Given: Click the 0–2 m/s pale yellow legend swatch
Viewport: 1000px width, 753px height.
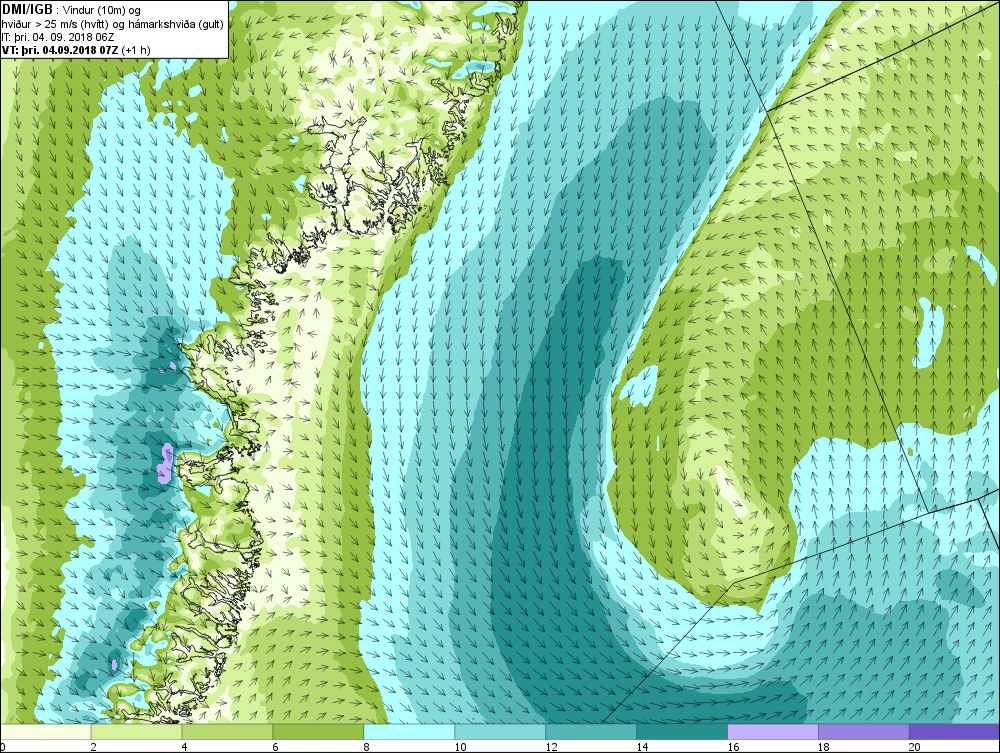Looking at the screenshot, I should (46, 732).
